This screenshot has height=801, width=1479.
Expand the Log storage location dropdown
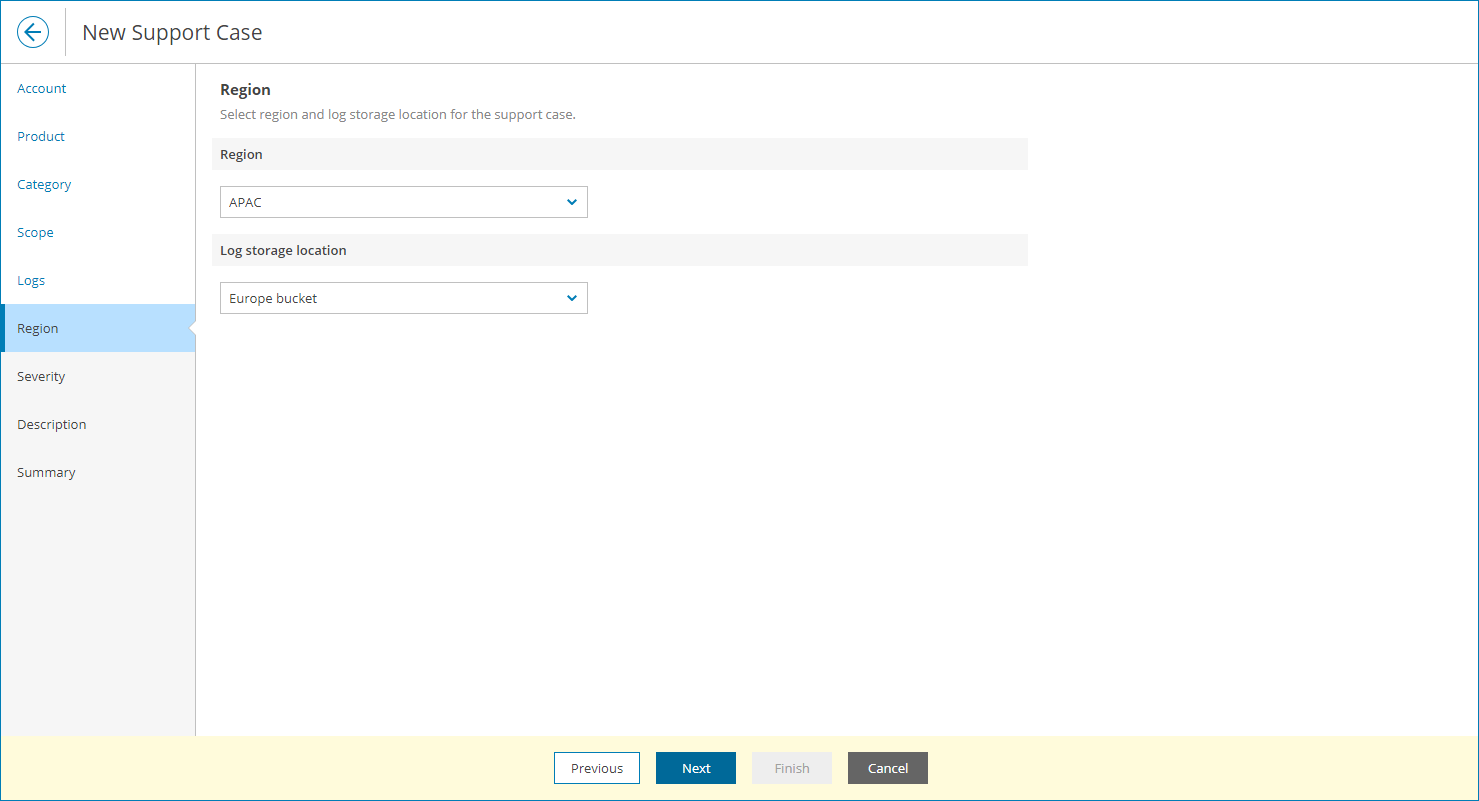[404, 298]
